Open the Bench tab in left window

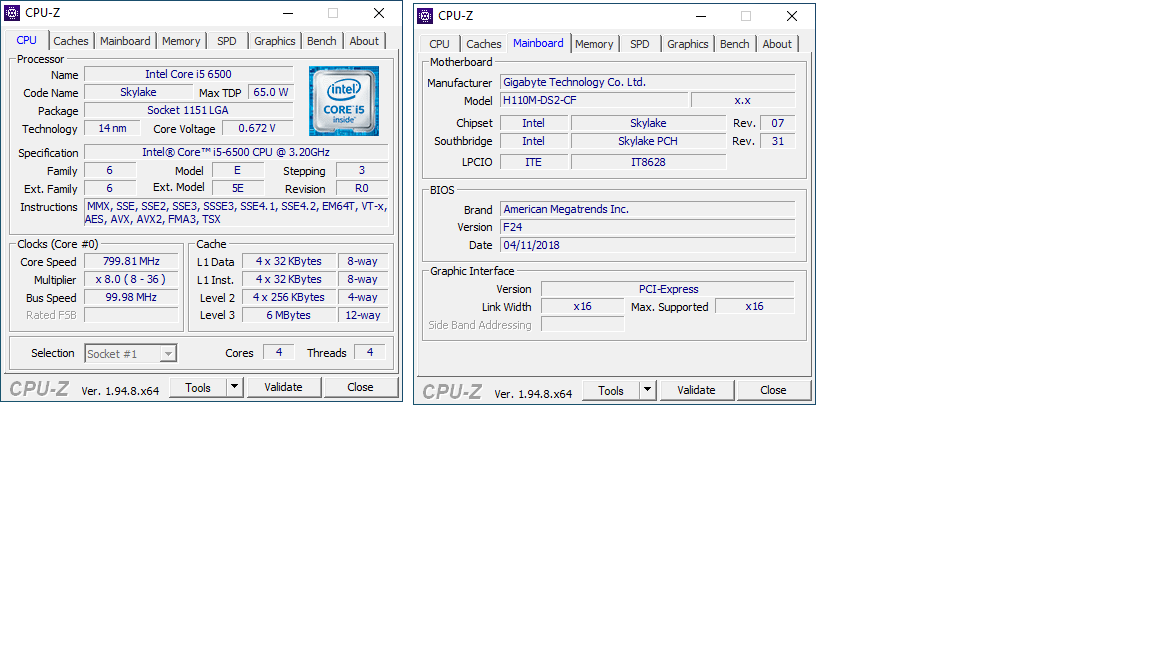[322, 41]
